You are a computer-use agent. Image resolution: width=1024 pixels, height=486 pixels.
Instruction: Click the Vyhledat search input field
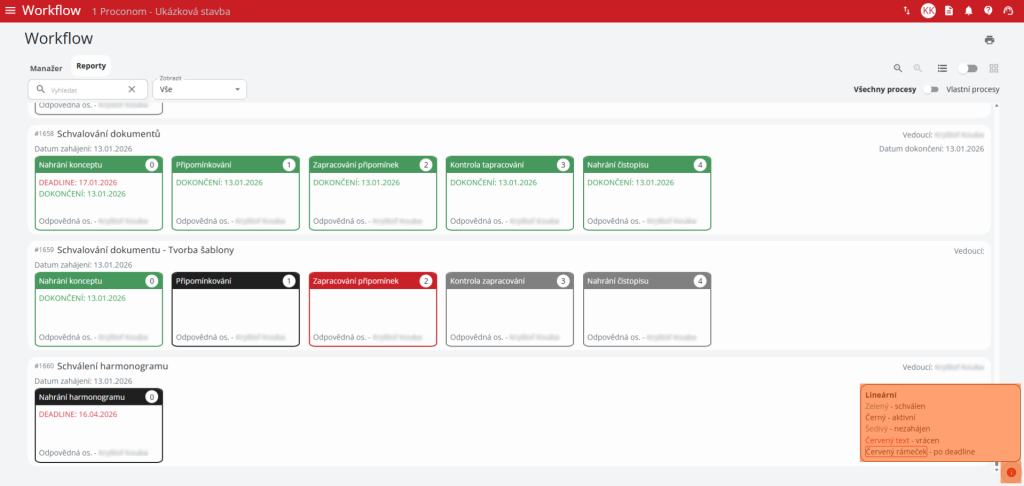[x=85, y=89]
